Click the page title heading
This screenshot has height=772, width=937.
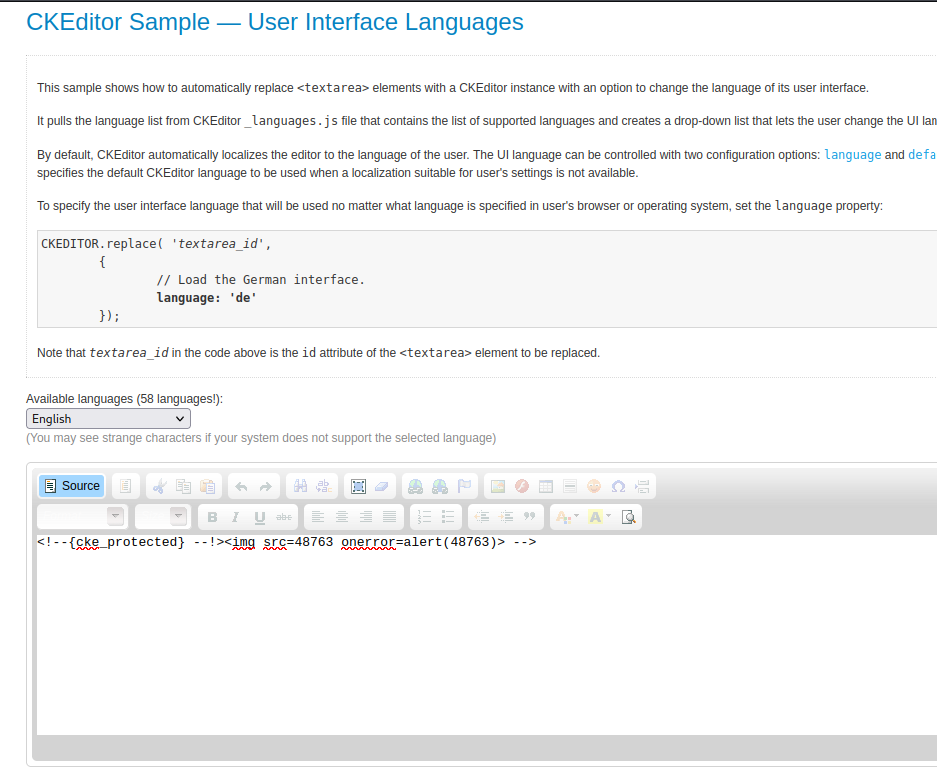click(275, 22)
